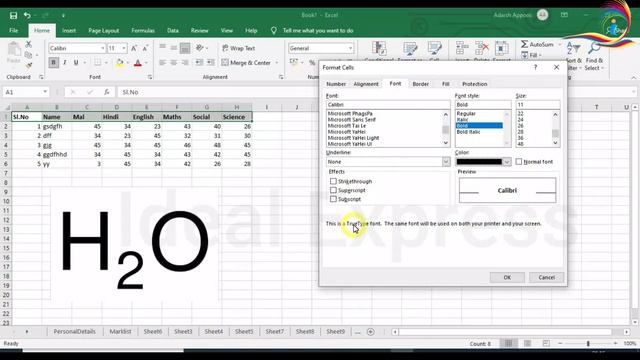Switch to the Protection tab in Format Cells
This screenshot has height=360, width=640.
pyautogui.click(x=474, y=84)
